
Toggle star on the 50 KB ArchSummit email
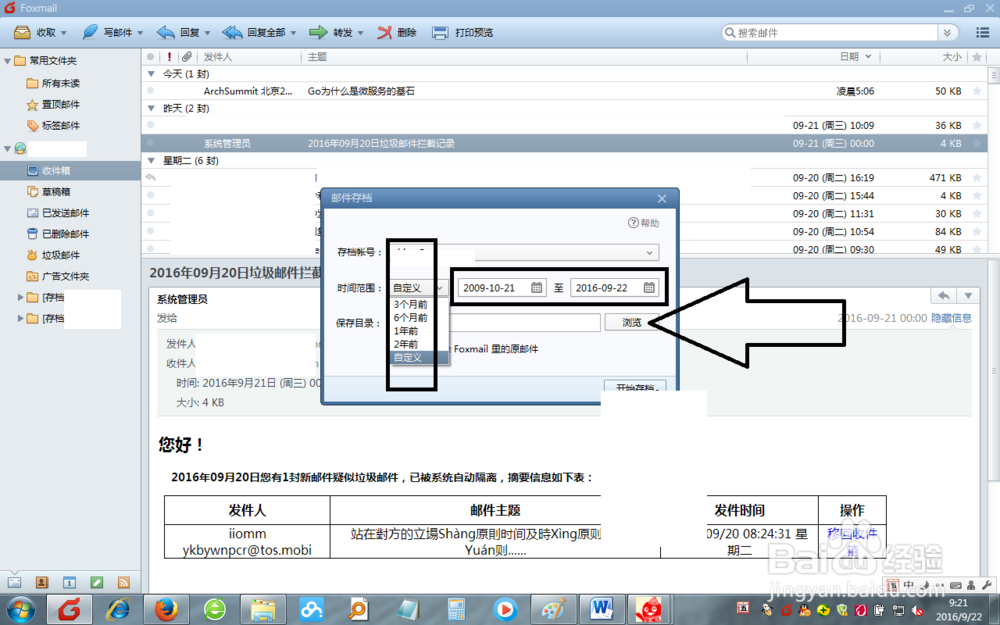[977, 91]
